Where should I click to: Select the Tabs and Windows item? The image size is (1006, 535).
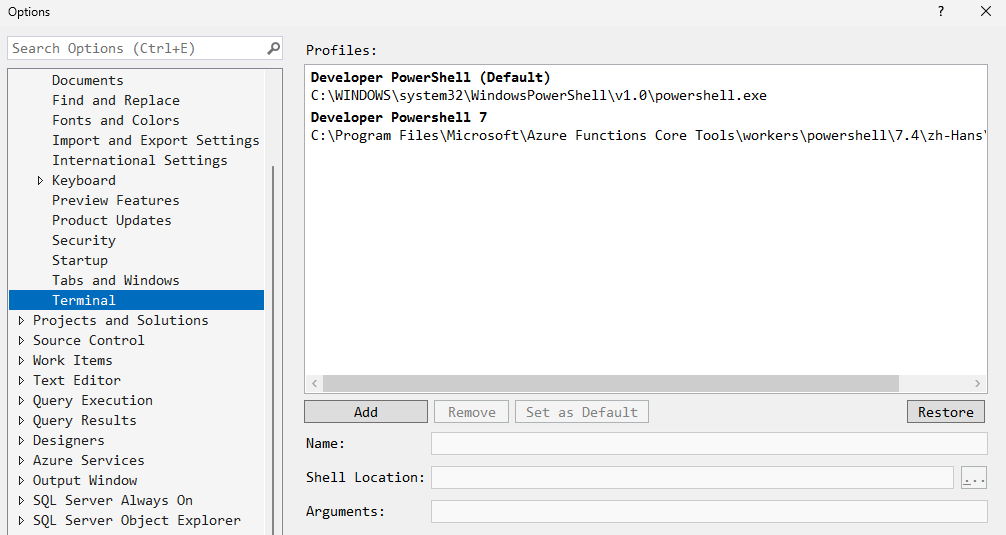pos(116,280)
